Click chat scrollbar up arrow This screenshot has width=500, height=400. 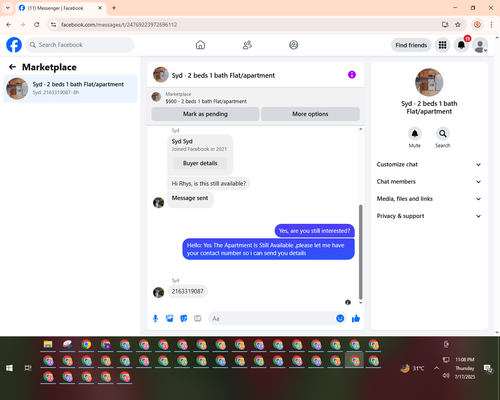360,129
